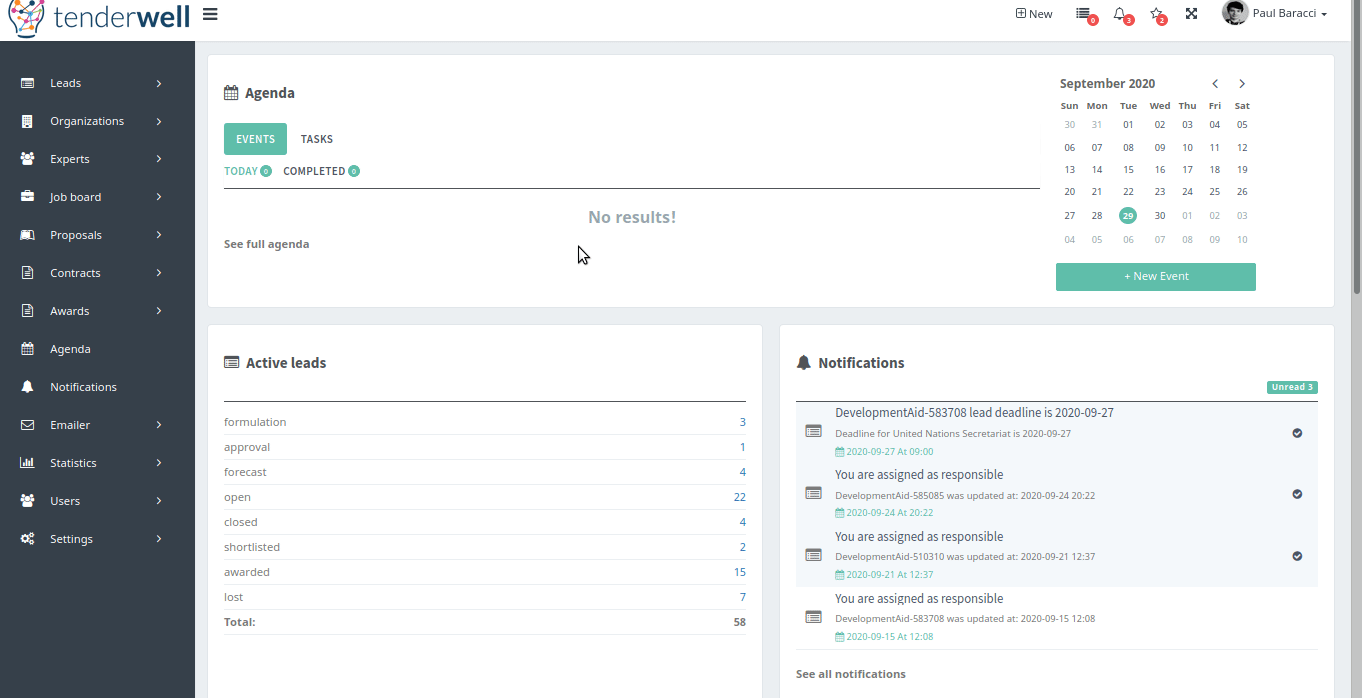
Task: Open the bell notifications in top bar
Action: (x=1120, y=14)
